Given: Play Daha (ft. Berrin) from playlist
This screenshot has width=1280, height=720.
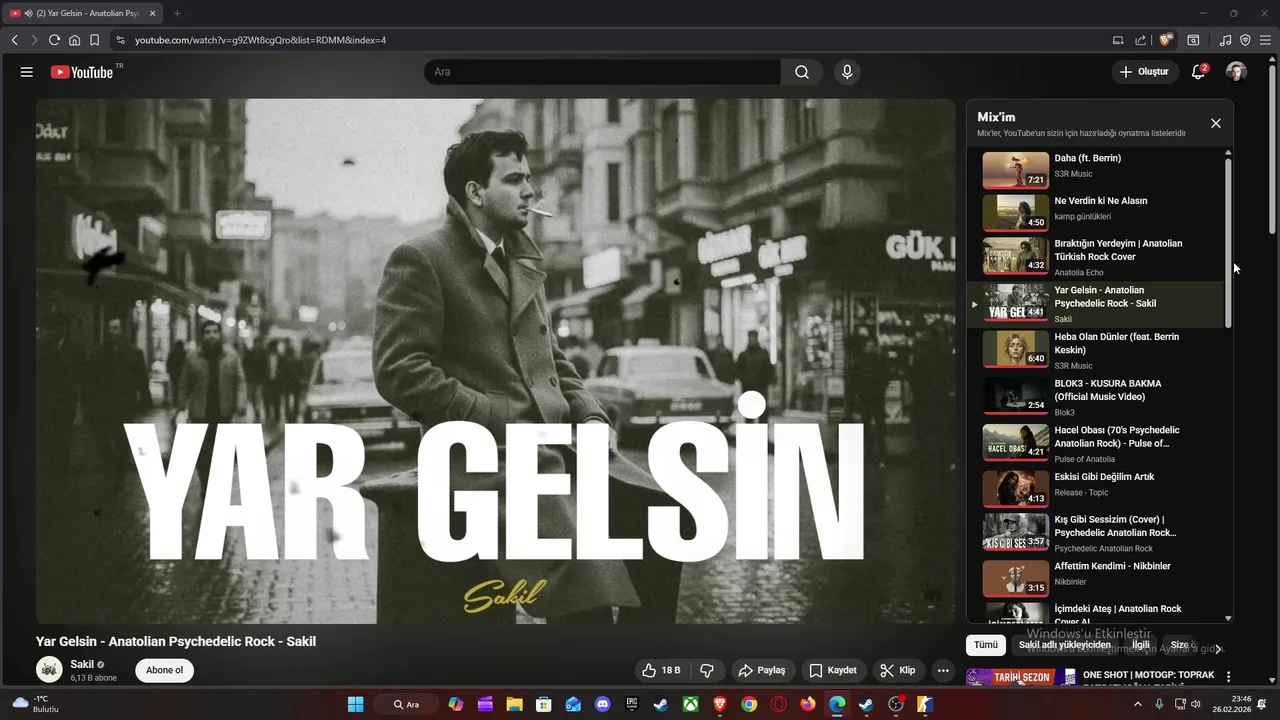Looking at the screenshot, I should 1095,169.
